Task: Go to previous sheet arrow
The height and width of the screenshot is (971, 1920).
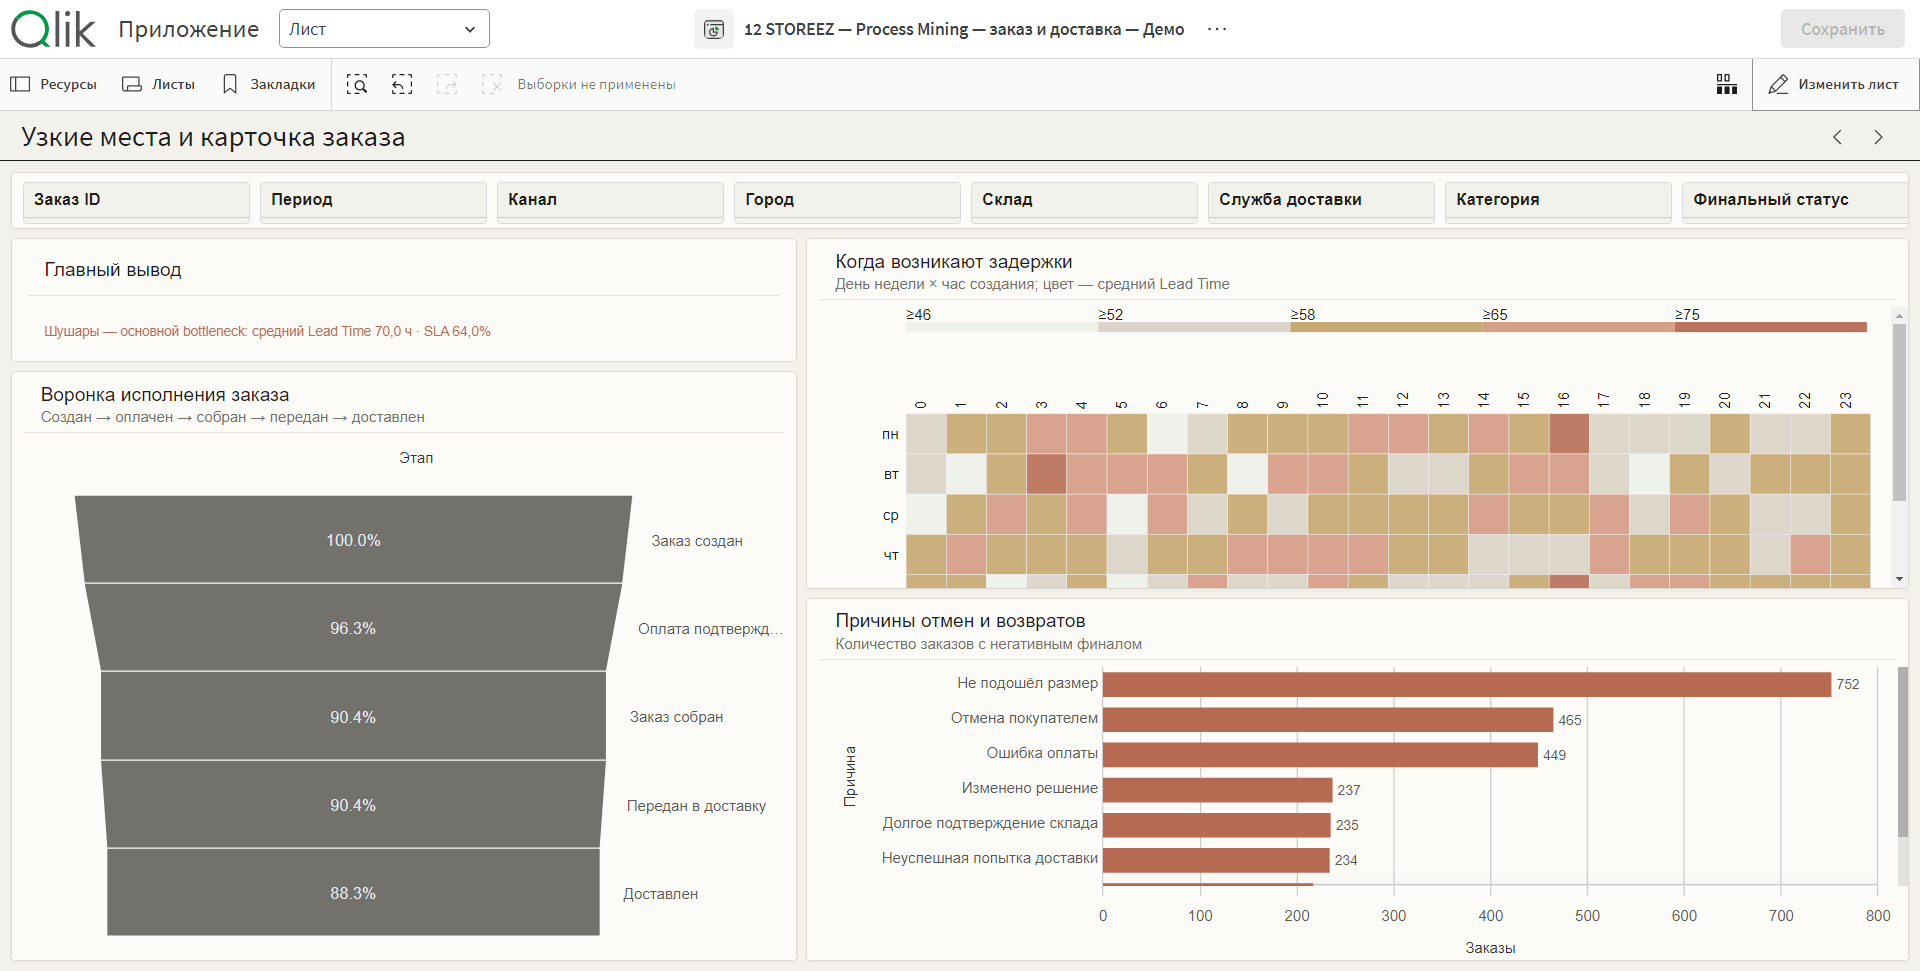Action: point(1837,137)
